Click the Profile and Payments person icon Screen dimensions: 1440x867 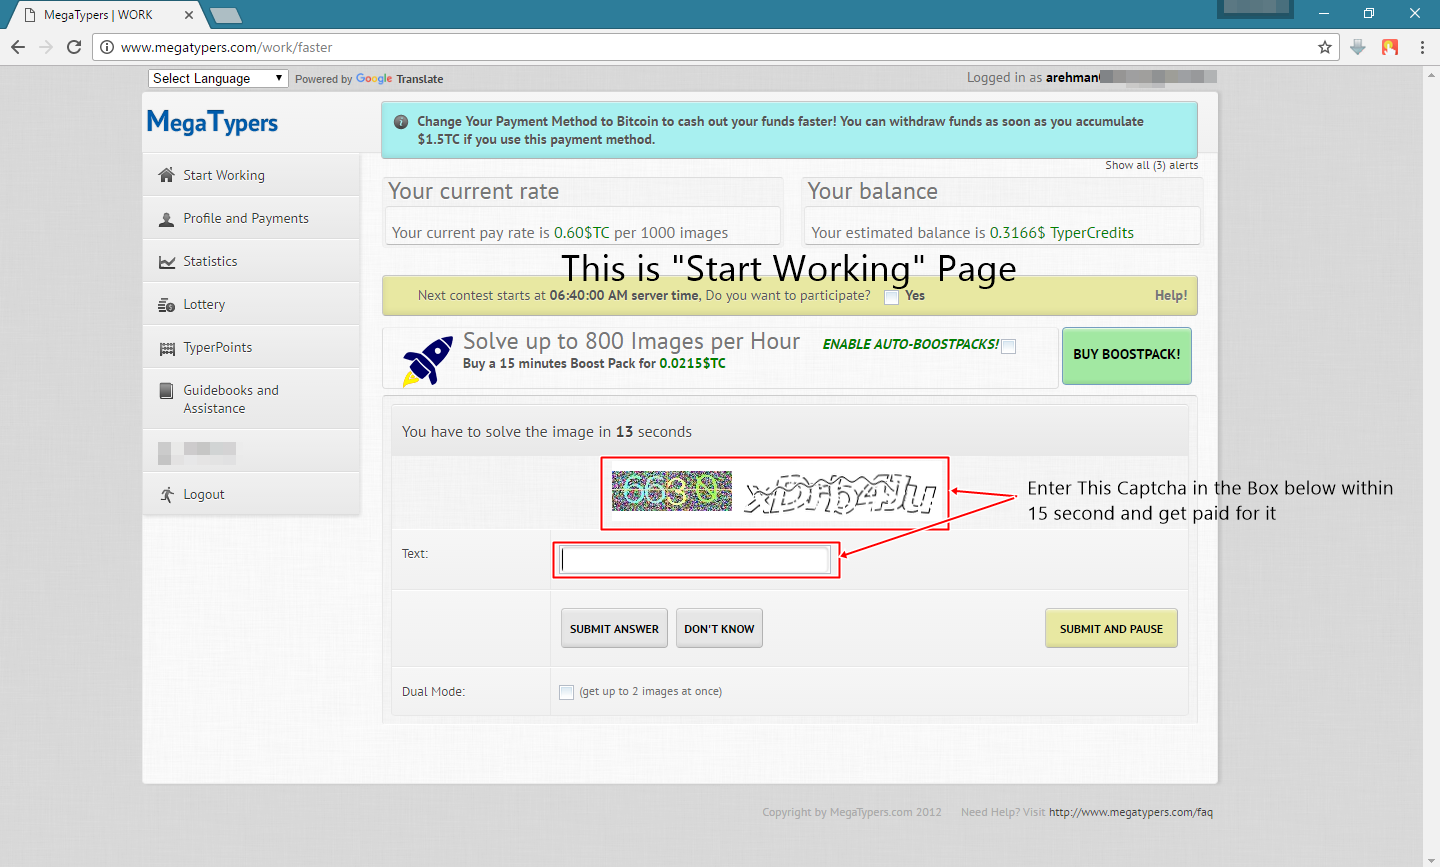(166, 219)
